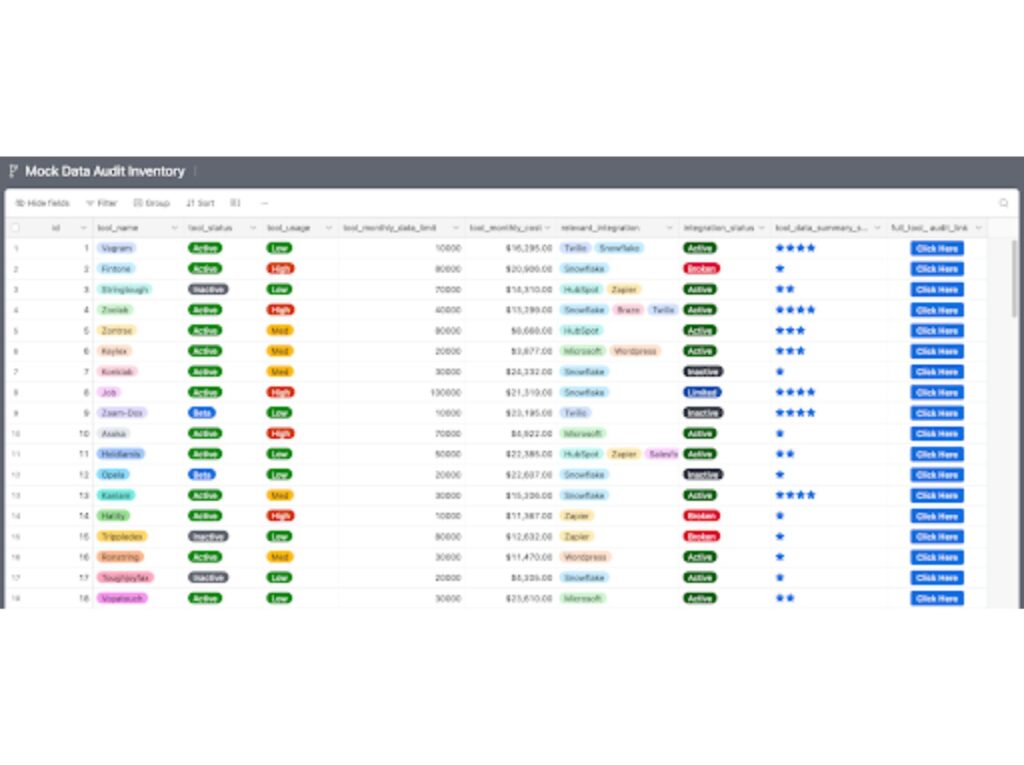Open the more options ellipsis in toolbar

[x=265, y=203]
